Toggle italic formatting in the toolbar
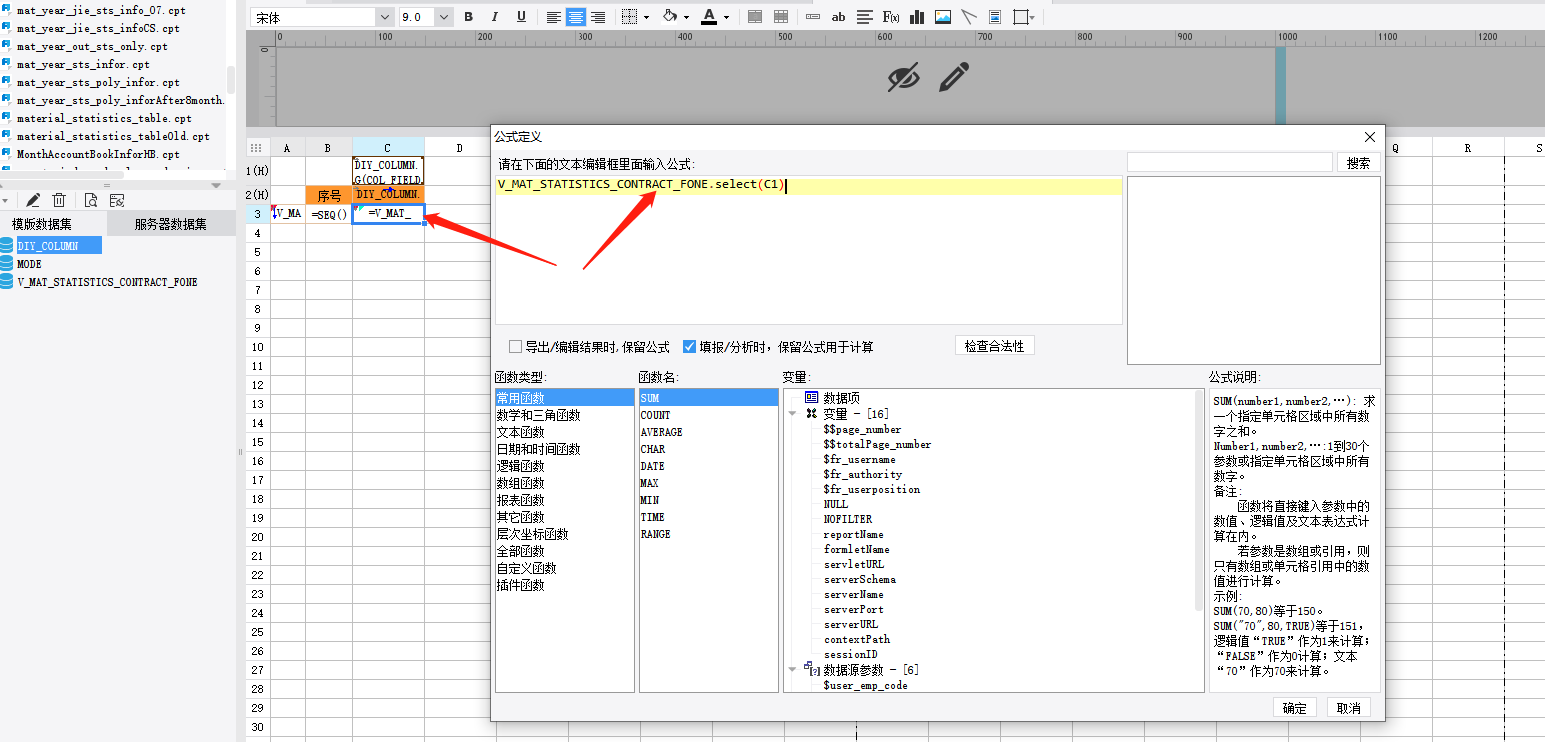This screenshot has width=1545, height=742. point(495,17)
